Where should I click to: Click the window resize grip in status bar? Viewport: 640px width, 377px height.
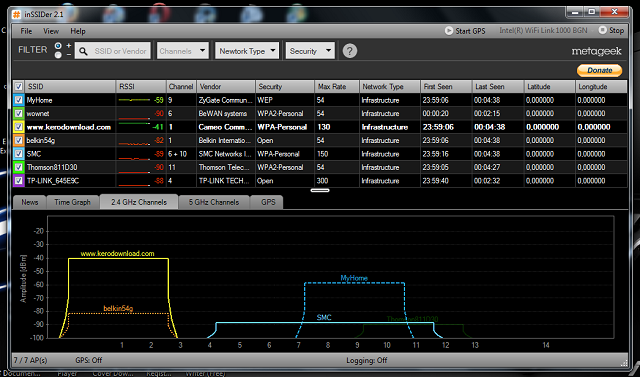624,362
